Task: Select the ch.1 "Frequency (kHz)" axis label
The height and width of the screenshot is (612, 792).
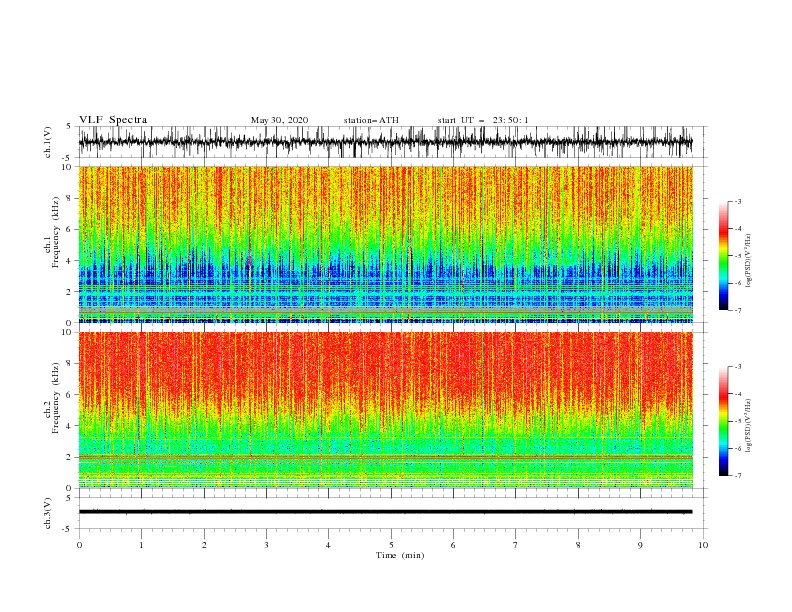Action: (x=55, y=232)
